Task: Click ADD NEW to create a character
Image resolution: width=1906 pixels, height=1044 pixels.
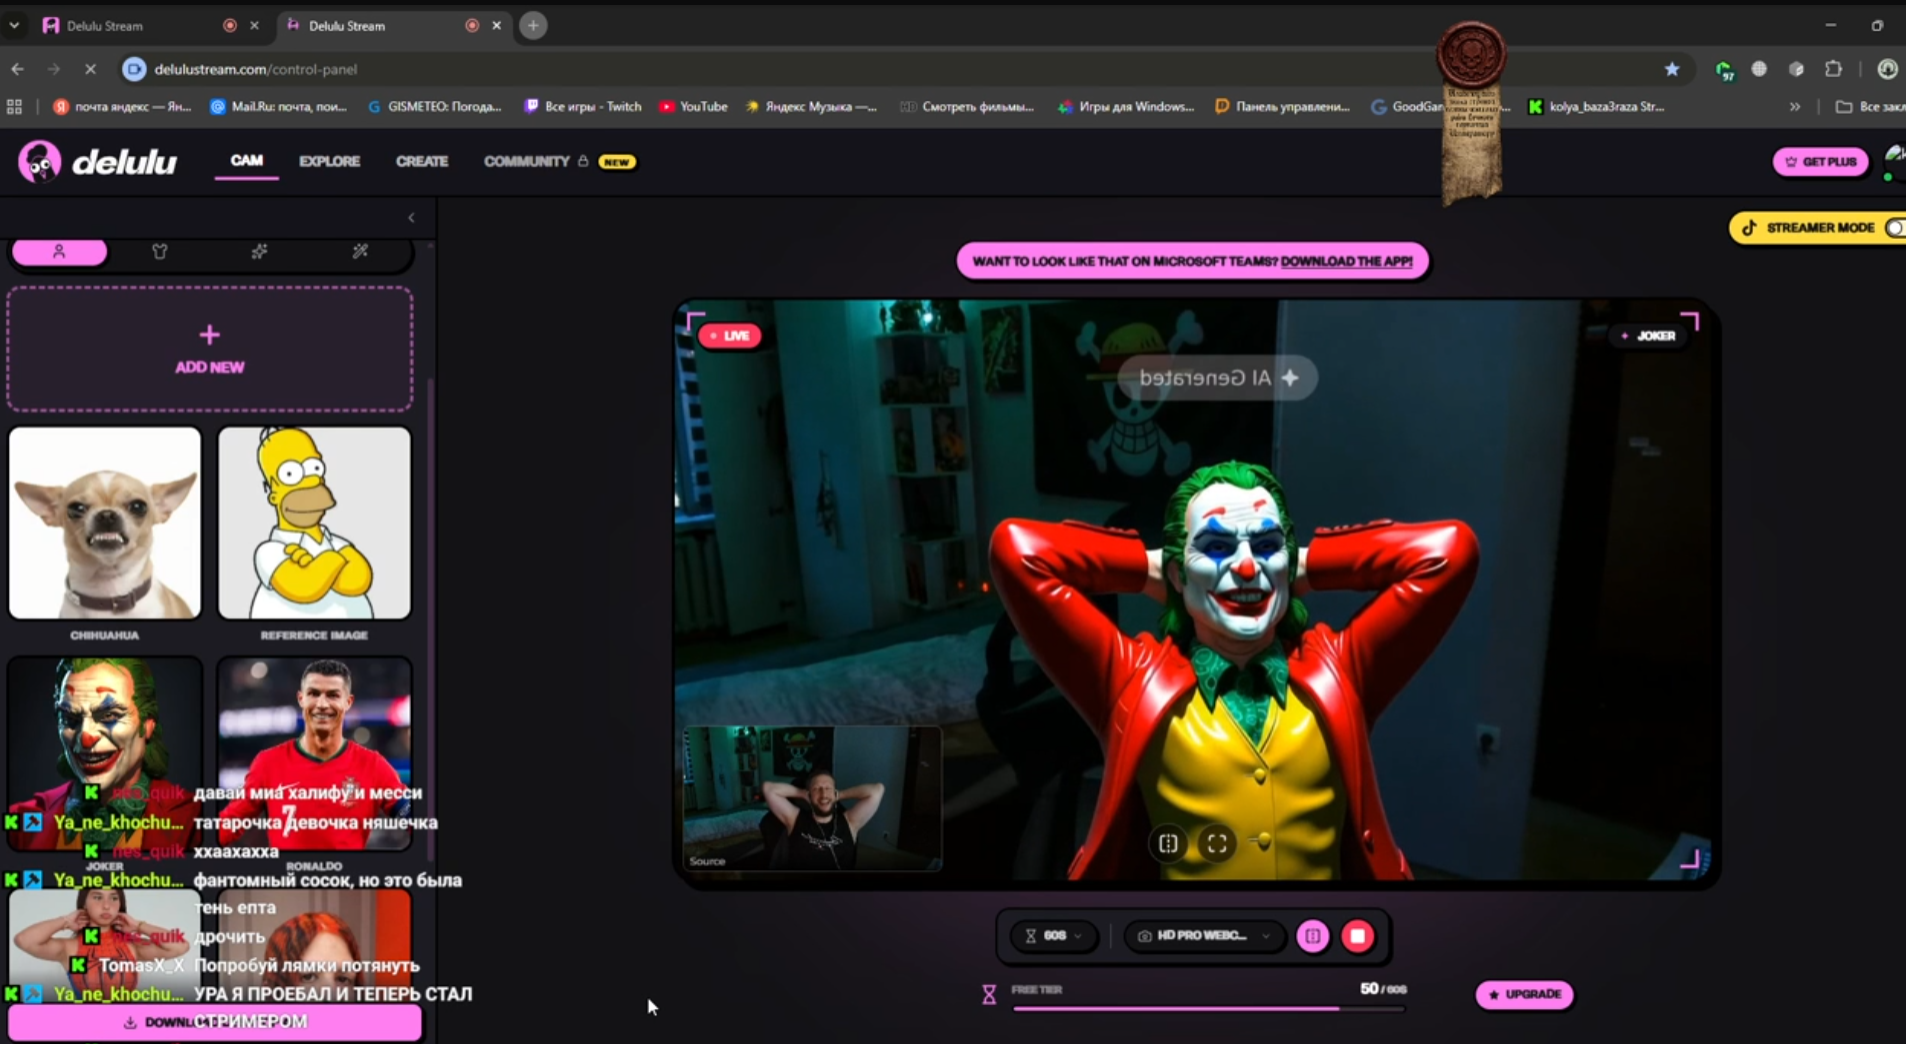Action: coord(210,349)
